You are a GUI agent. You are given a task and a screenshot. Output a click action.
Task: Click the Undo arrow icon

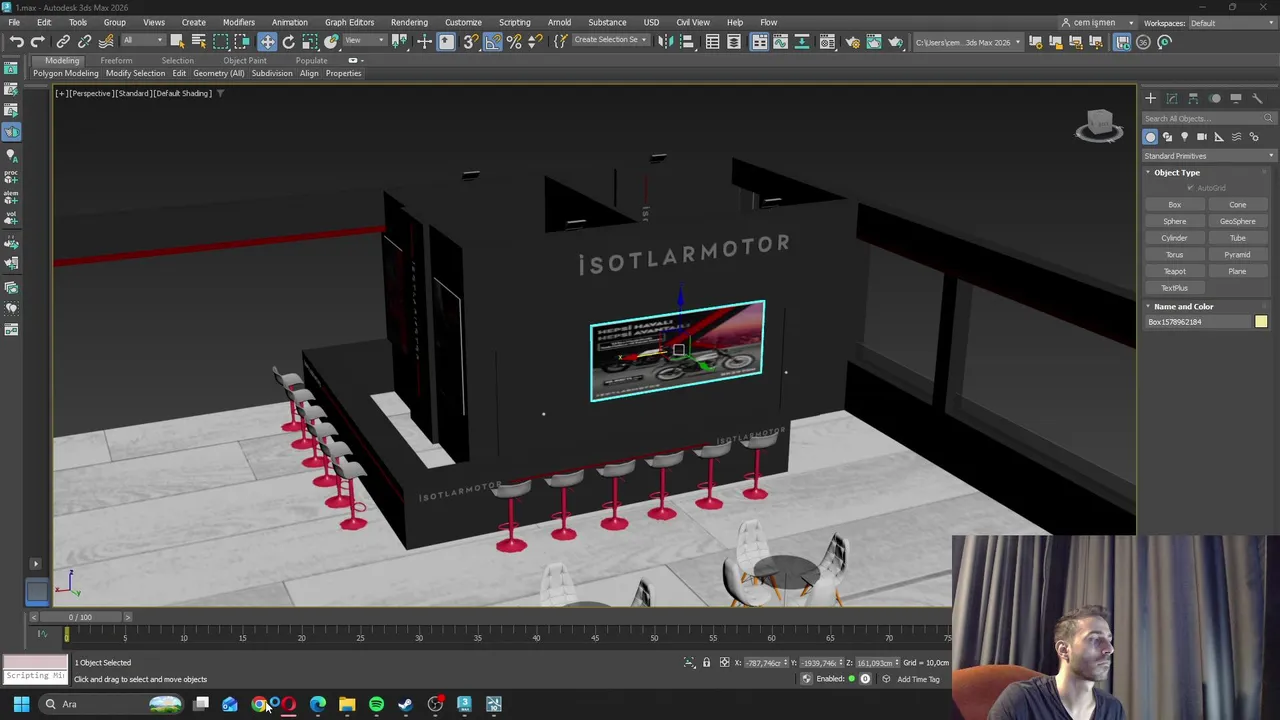pyautogui.click(x=16, y=41)
